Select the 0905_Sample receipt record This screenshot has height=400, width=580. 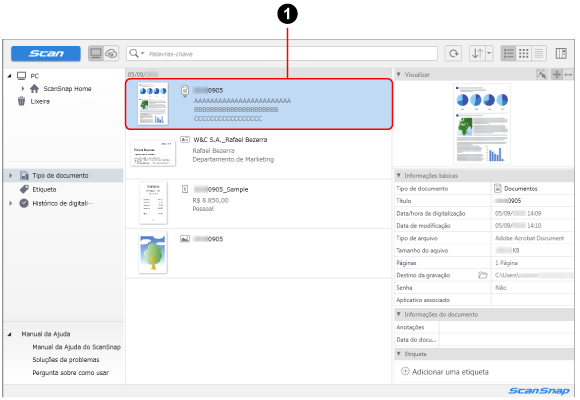pyautogui.click(x=258, y=204)
